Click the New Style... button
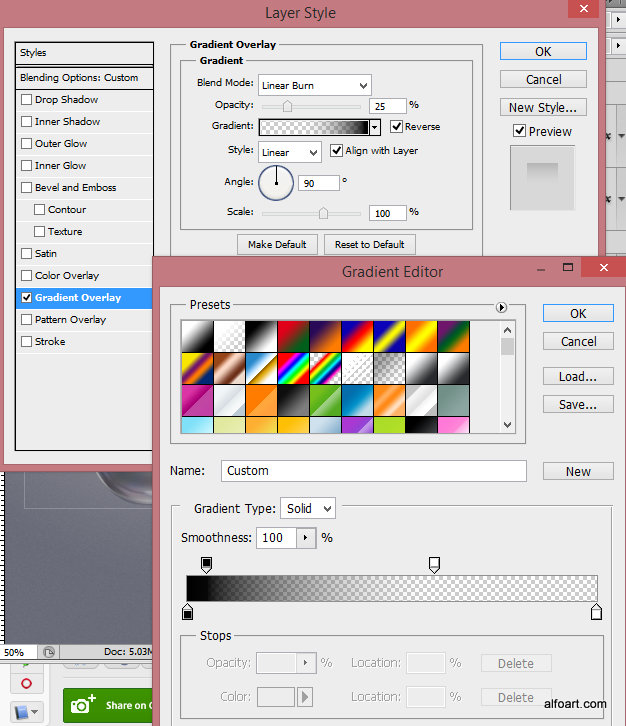Image resolution: width=626 pixels, height=726 pixels. pos(542,107)
